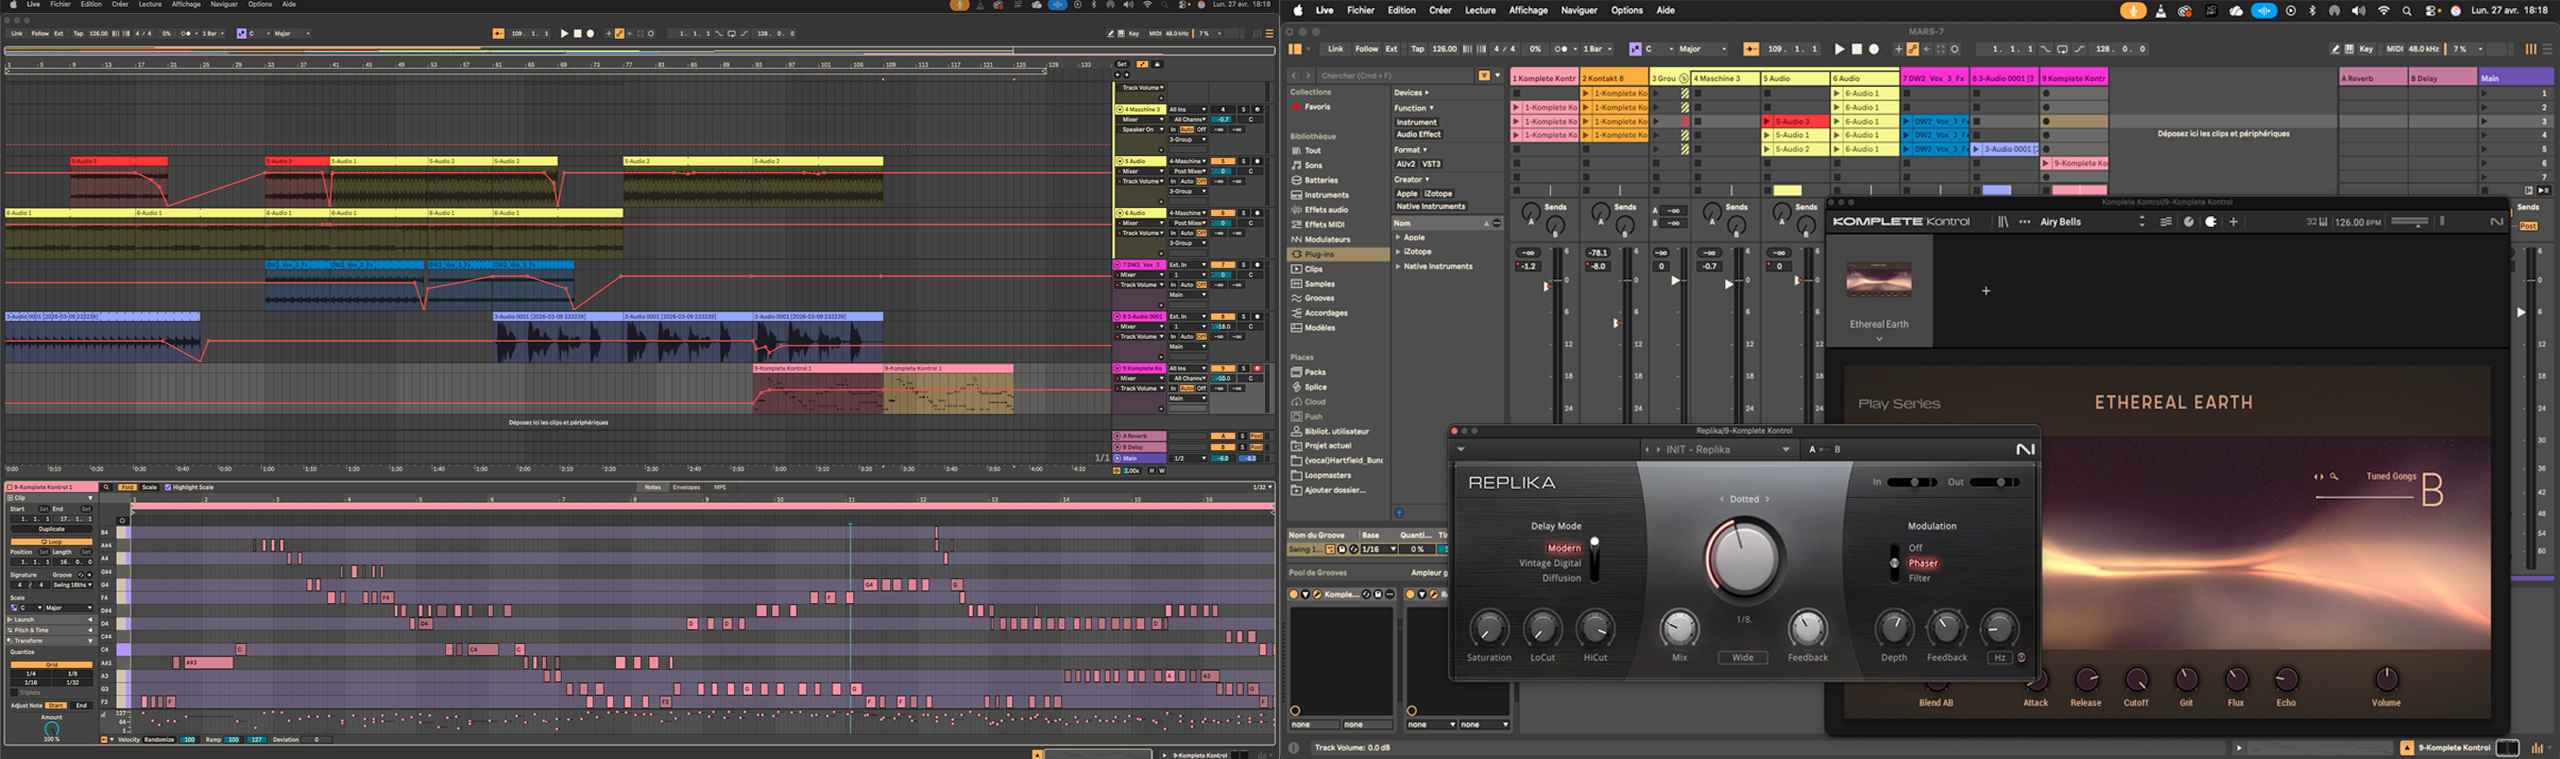
Task: Switch to the Envelopes tab in the clip editor
Action: pos(686,488)
